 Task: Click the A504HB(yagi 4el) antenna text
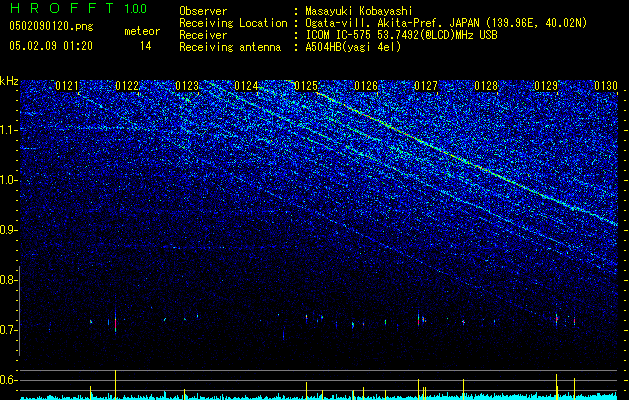pyautogui.click(x=353, y=47)
